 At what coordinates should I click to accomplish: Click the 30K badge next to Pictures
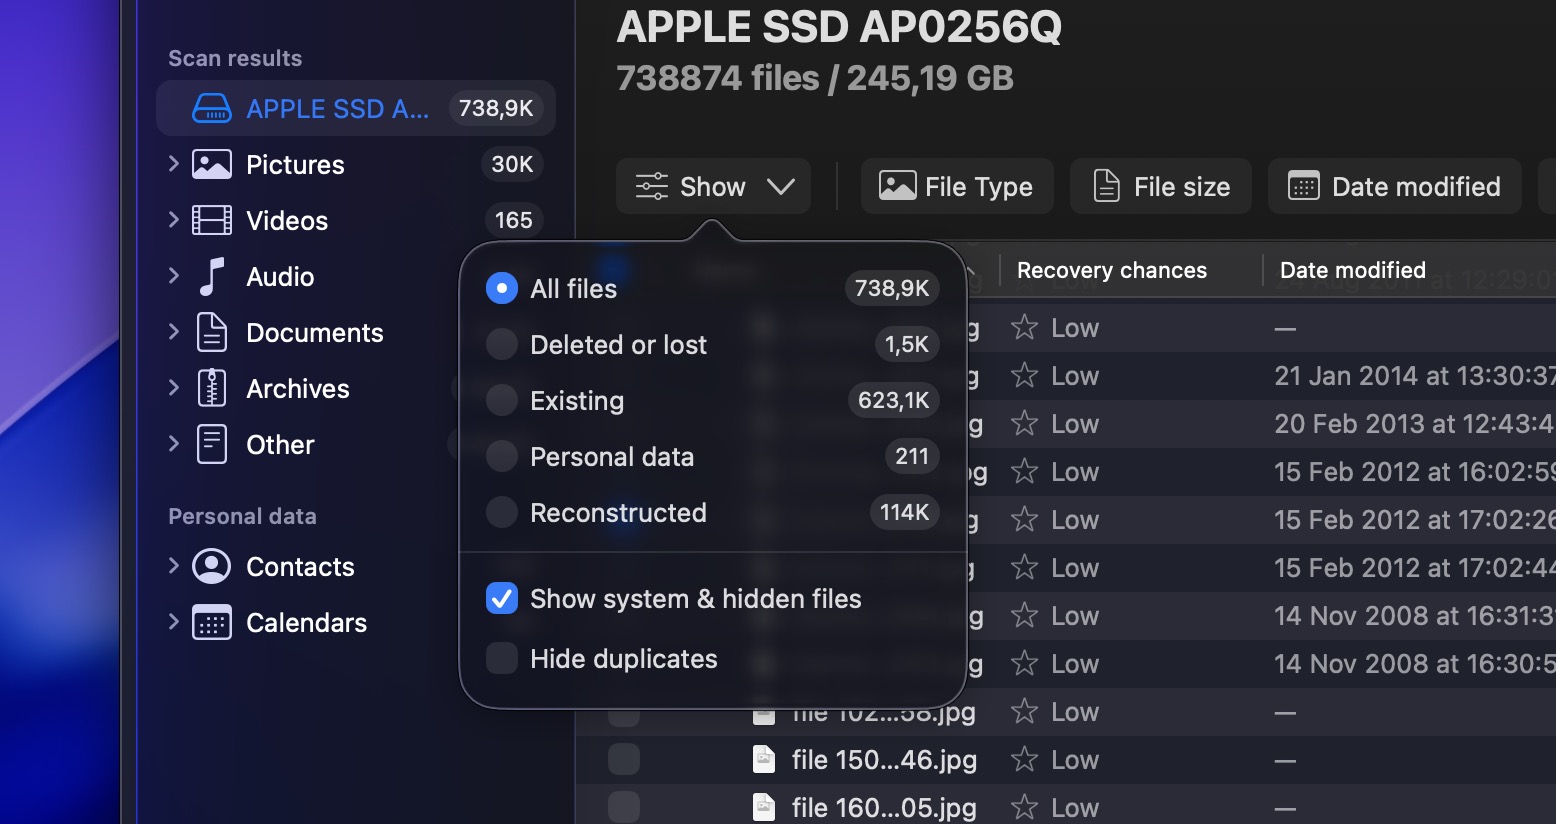click(512, 164)
